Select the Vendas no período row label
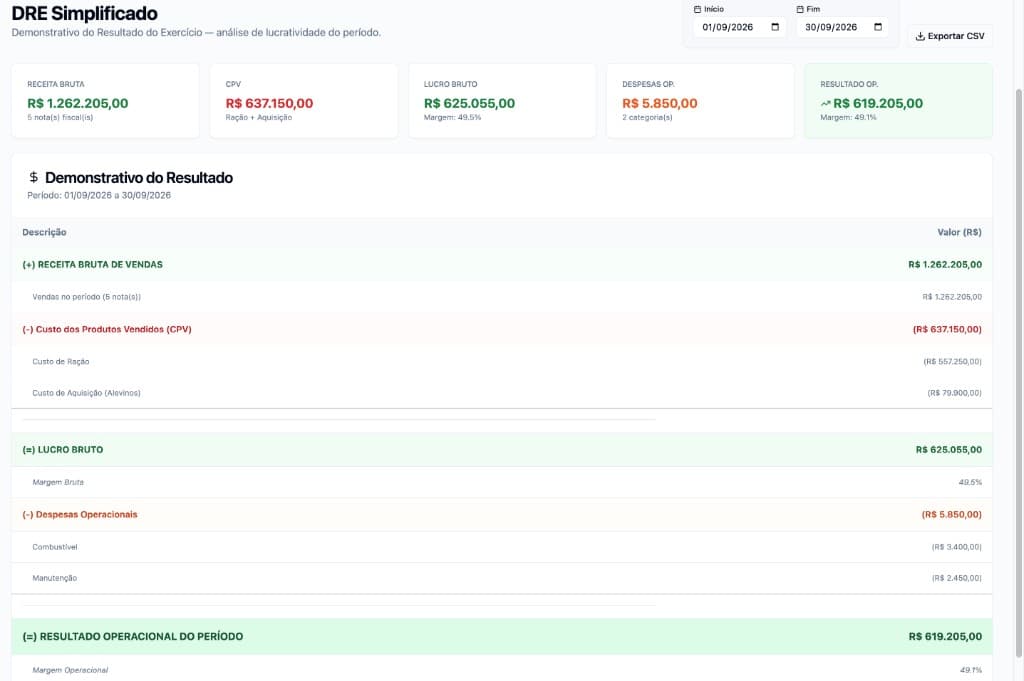 tap(87, 296)
